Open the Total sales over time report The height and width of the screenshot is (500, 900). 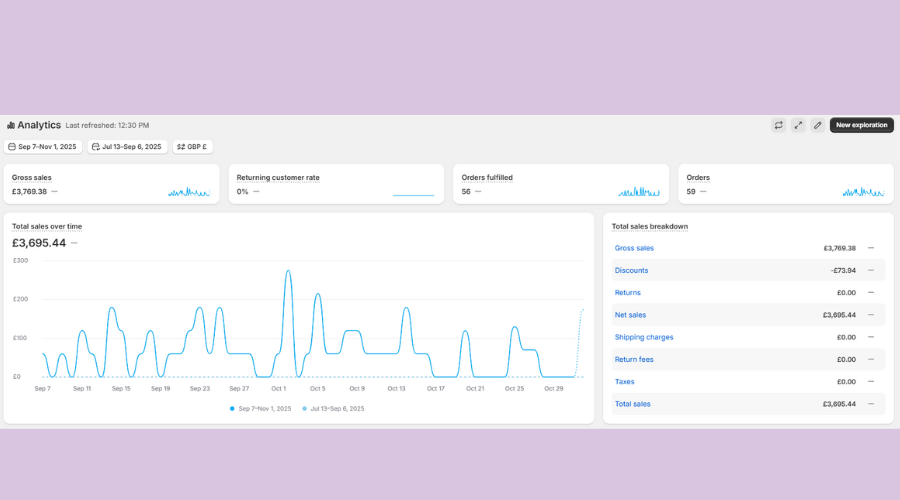[x=47, y=227]
